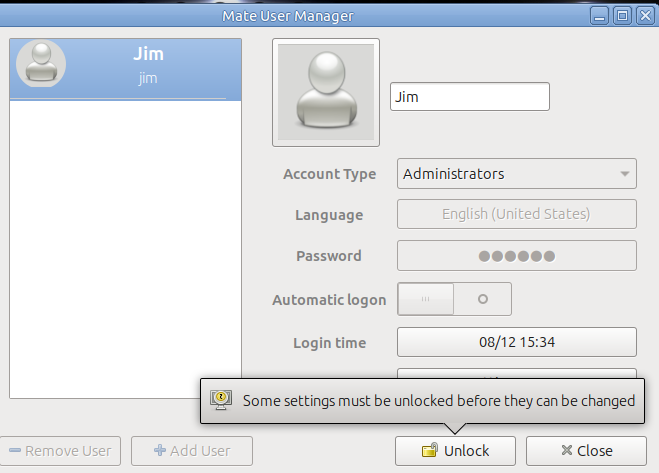Image resolution: width=659 pixels, height=473 pixels.
Task: Click the lock icon on Unlock button
Action: (x=430, y=450)
